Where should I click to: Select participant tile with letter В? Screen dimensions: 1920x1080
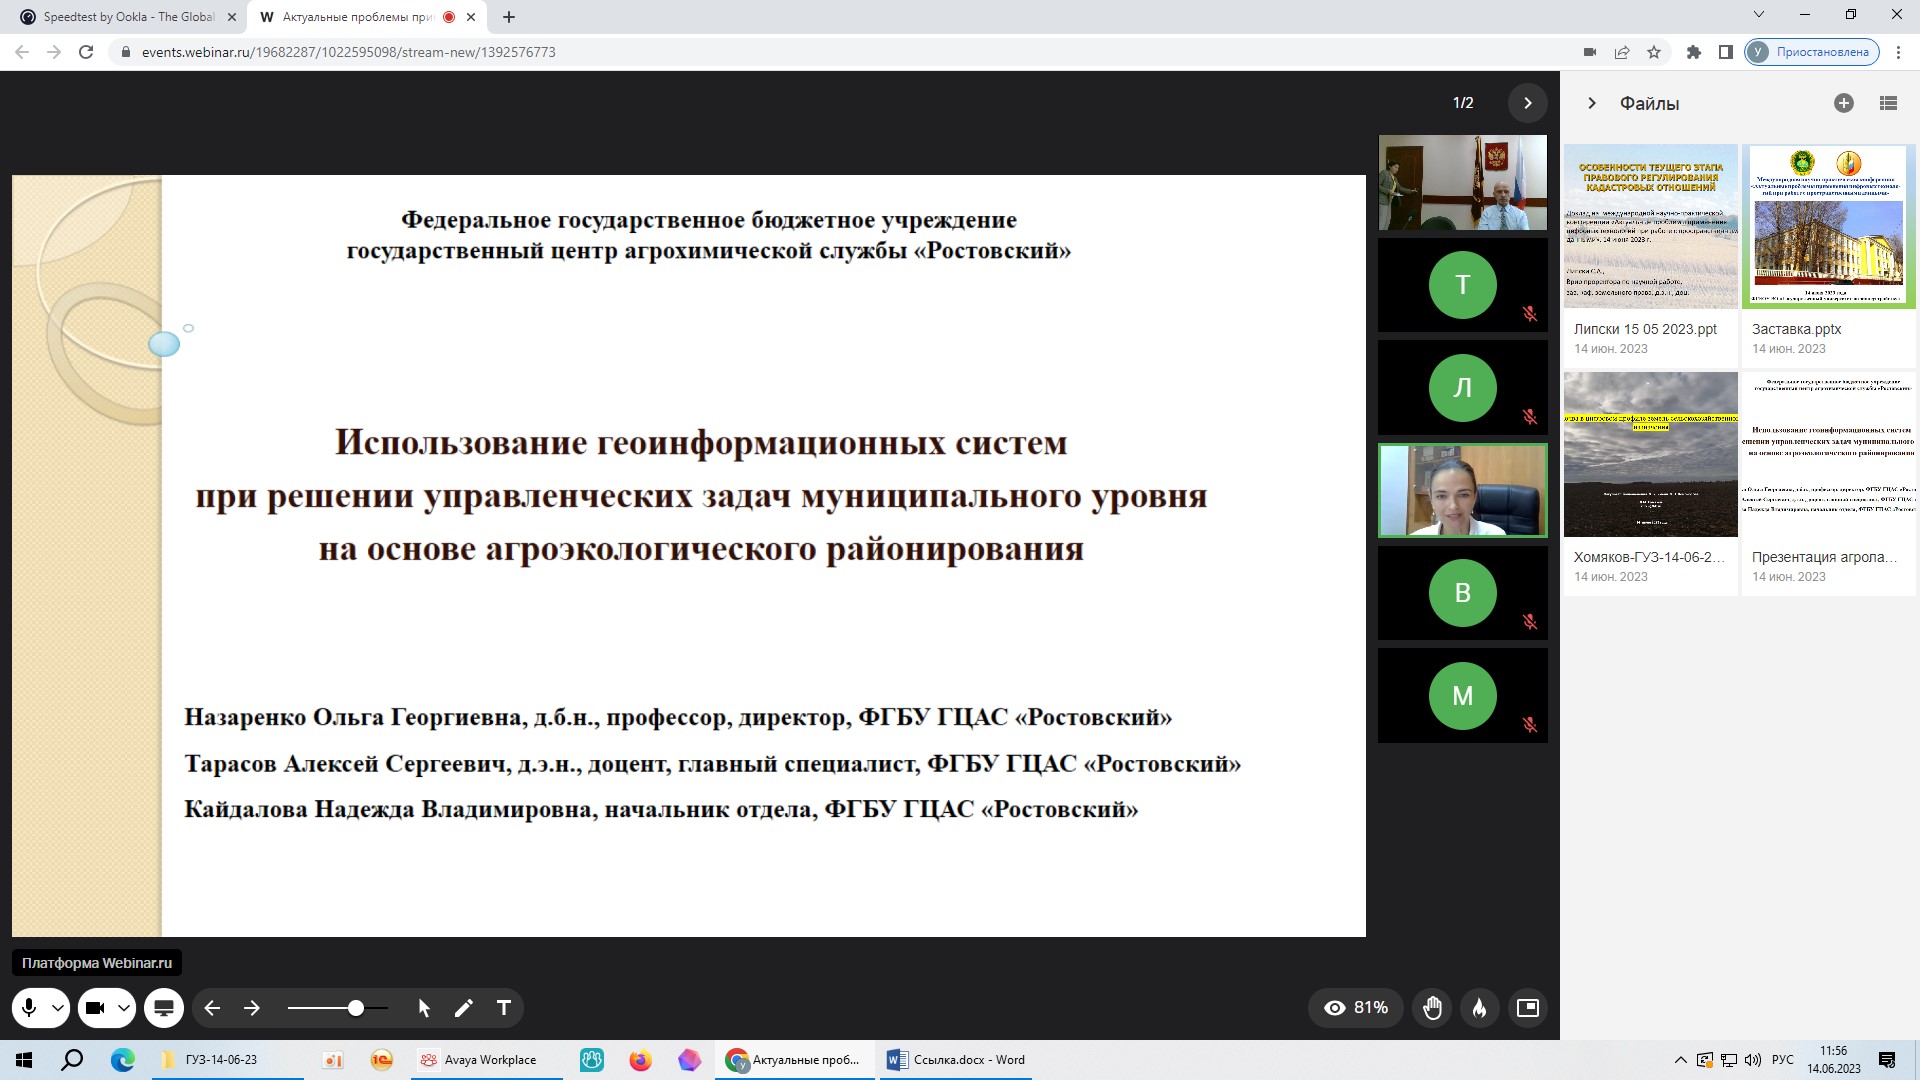tap(1463, 592)
